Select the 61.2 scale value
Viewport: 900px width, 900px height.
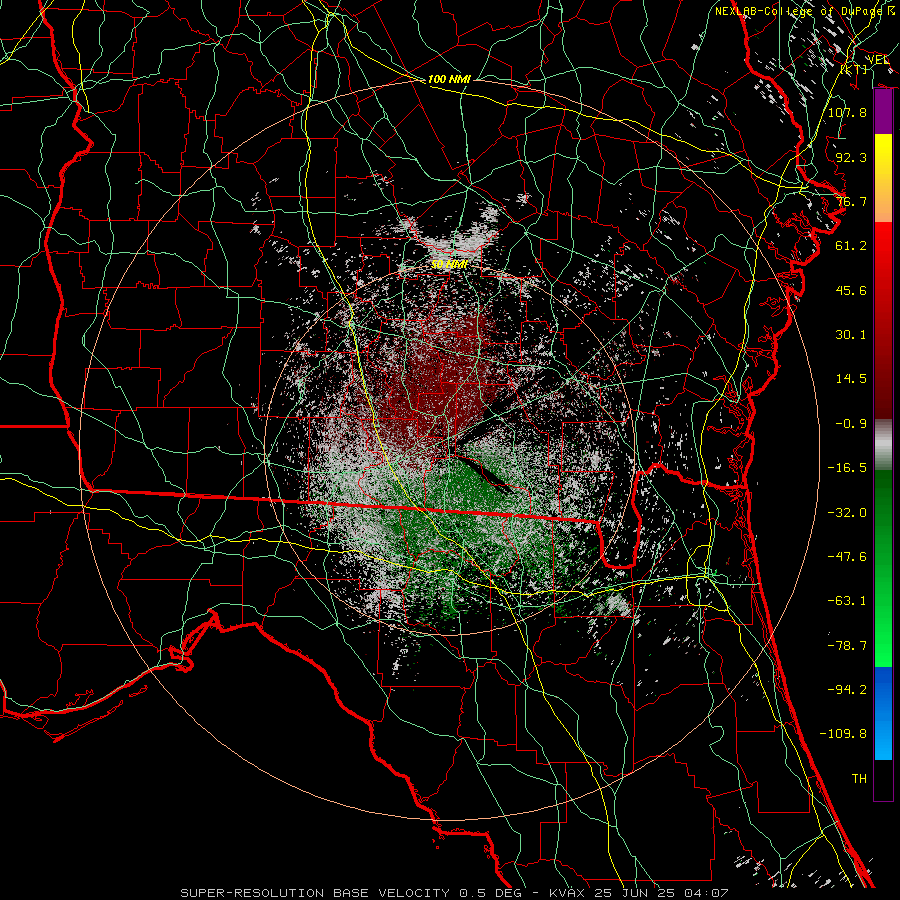click(x=851, y=246)
